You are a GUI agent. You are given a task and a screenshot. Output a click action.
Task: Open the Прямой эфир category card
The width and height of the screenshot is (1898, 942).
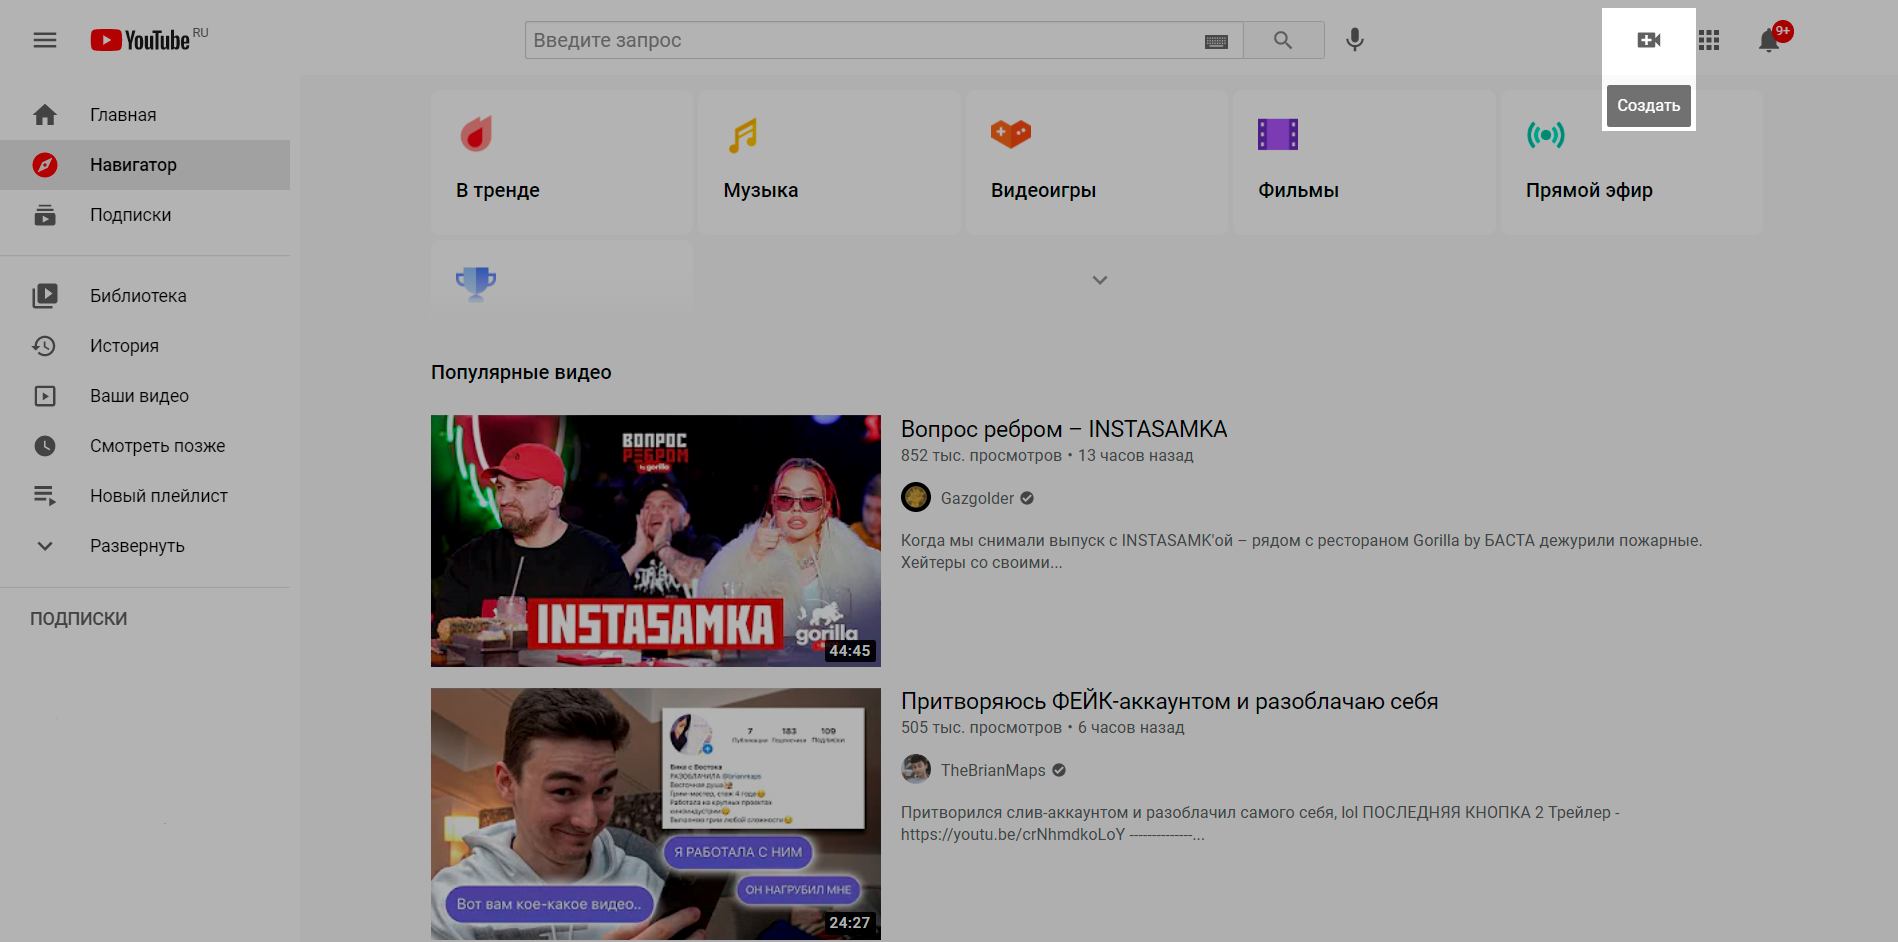(1632, 162)
